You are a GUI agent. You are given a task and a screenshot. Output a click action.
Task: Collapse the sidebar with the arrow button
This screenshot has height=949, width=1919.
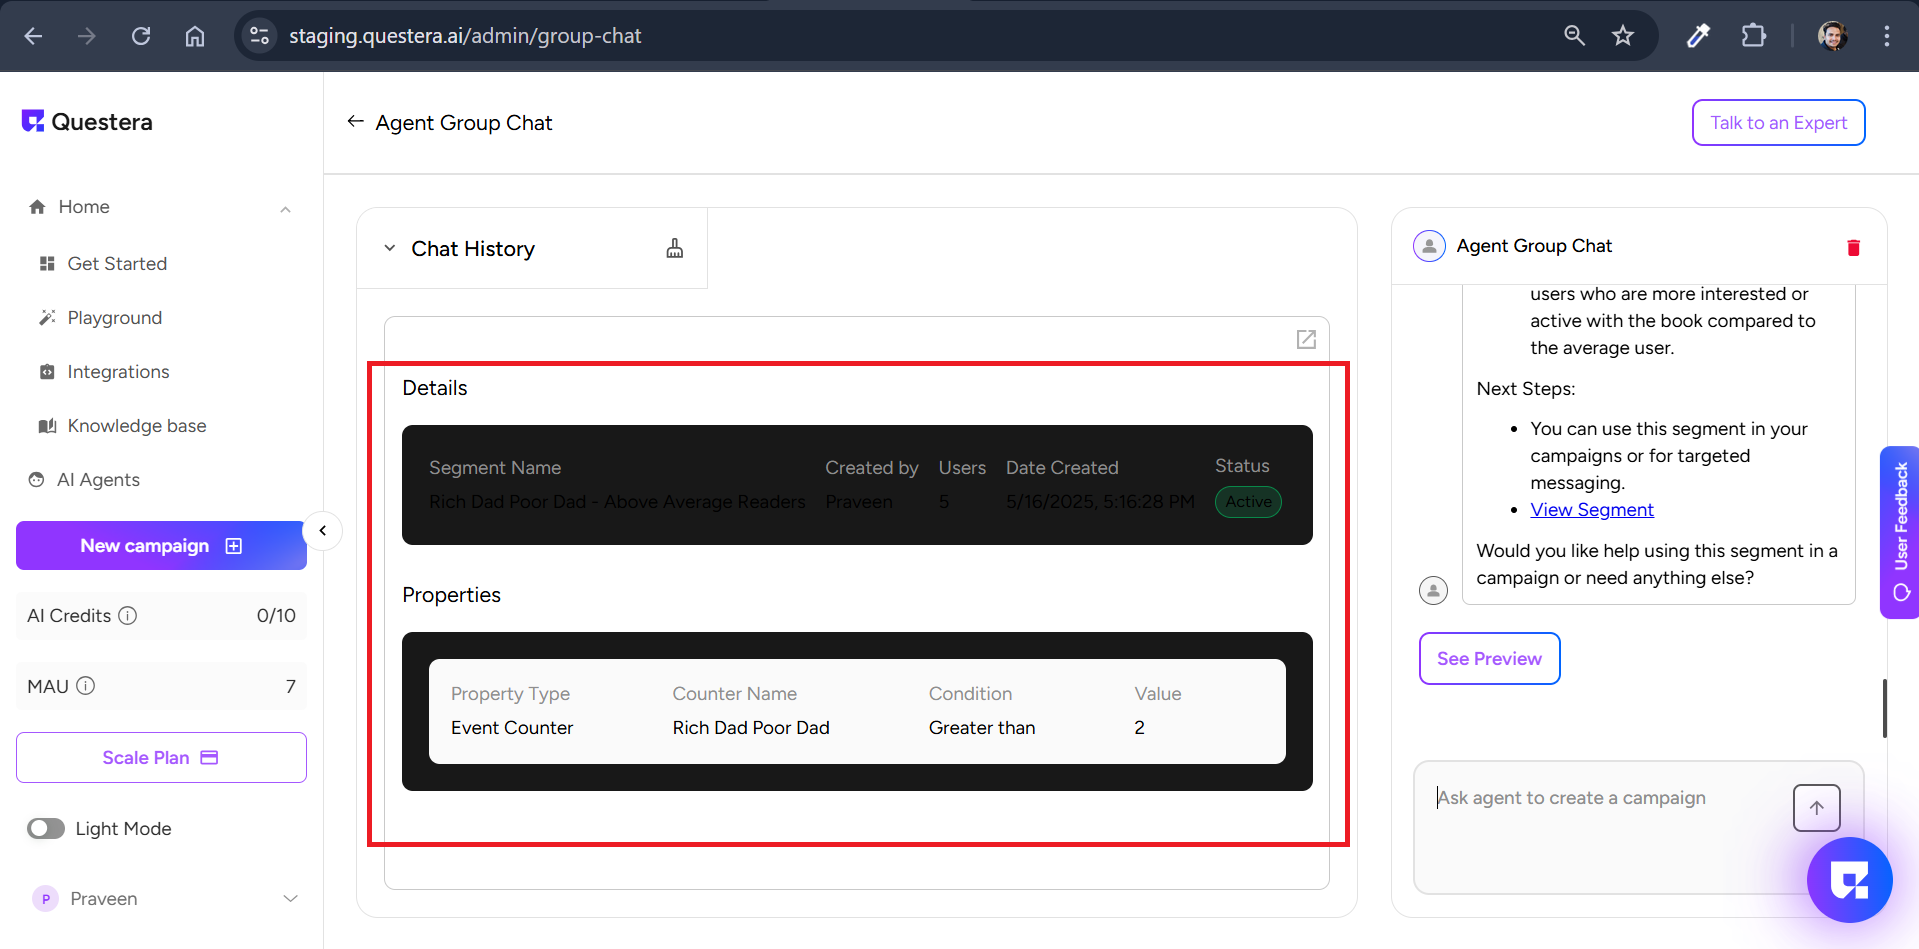tap(322, 531)
